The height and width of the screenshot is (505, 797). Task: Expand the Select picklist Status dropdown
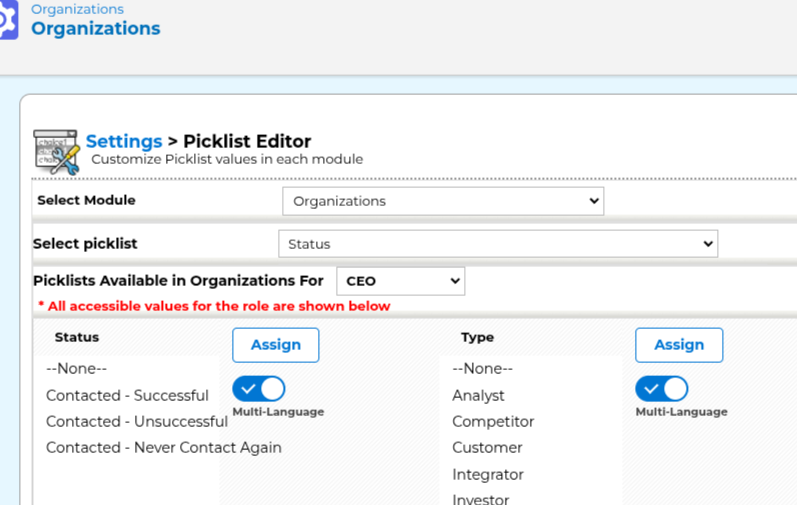pyautogui.click(x=497, y=243)
